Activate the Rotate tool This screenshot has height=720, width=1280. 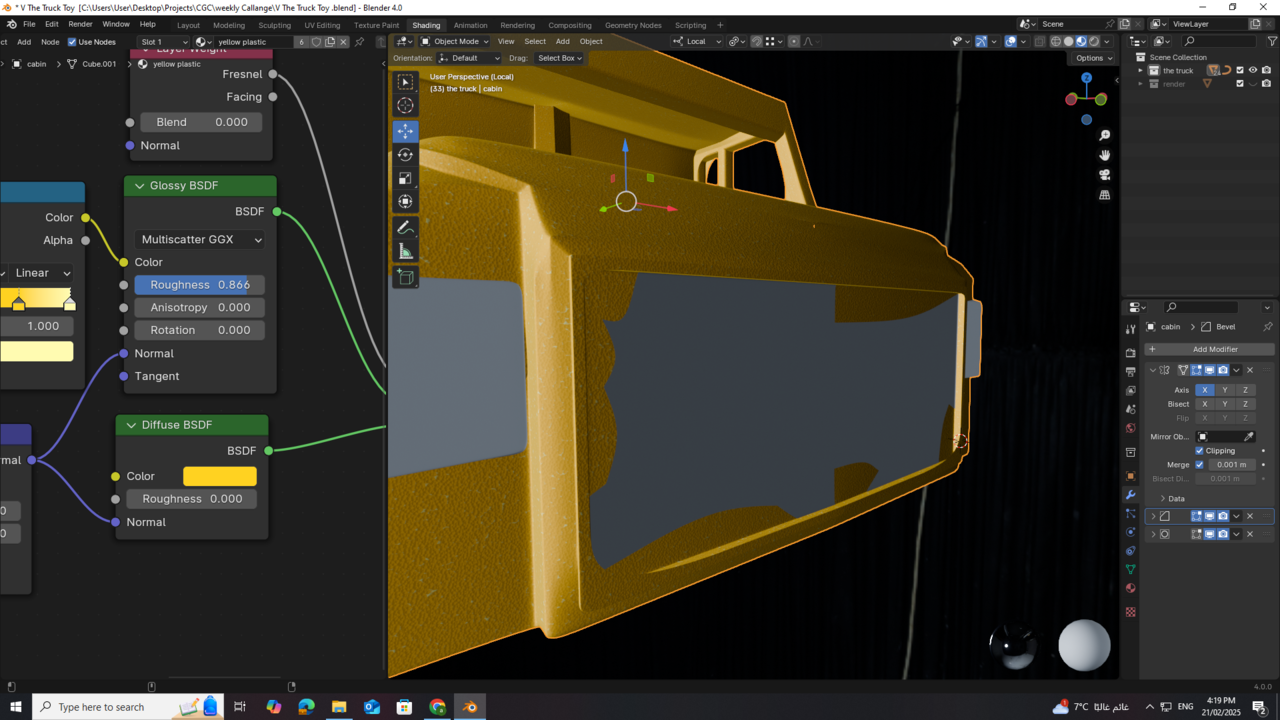click(x=405, y=155)
